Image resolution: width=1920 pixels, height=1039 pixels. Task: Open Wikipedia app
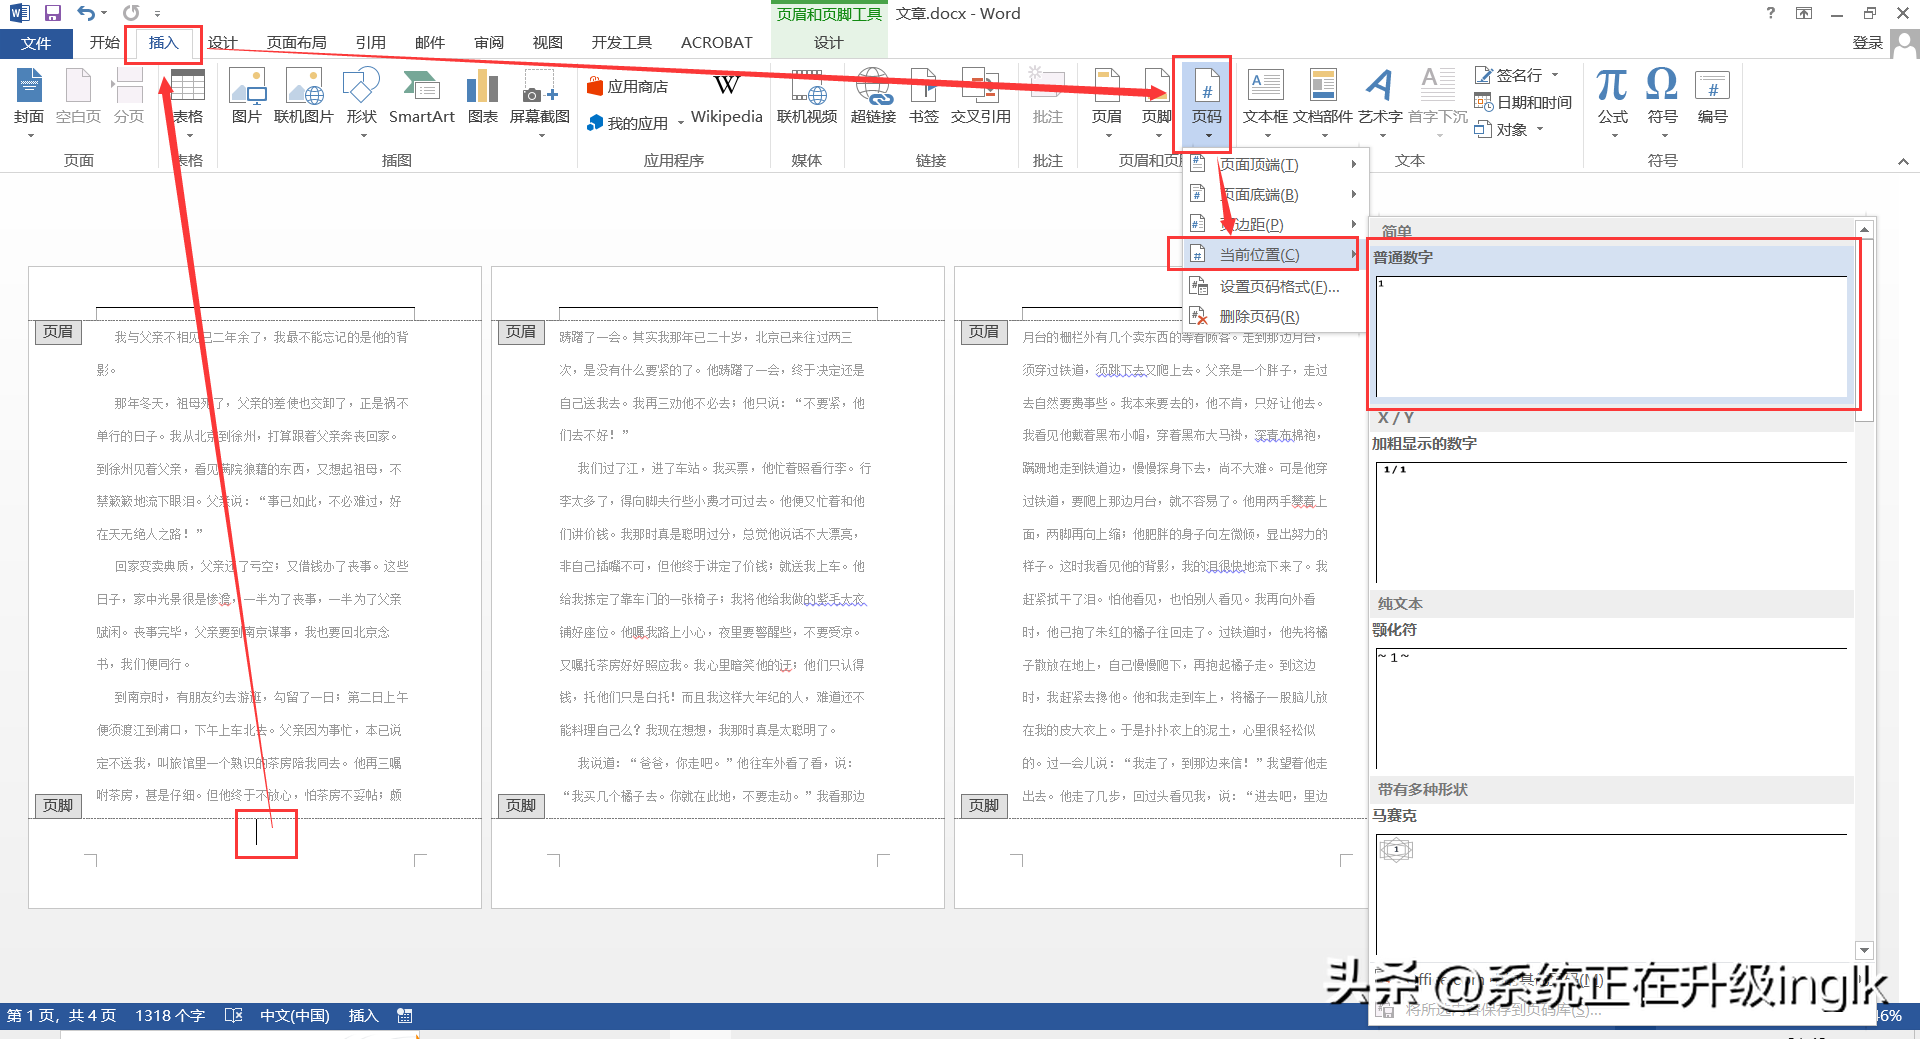tap(726, 98)
